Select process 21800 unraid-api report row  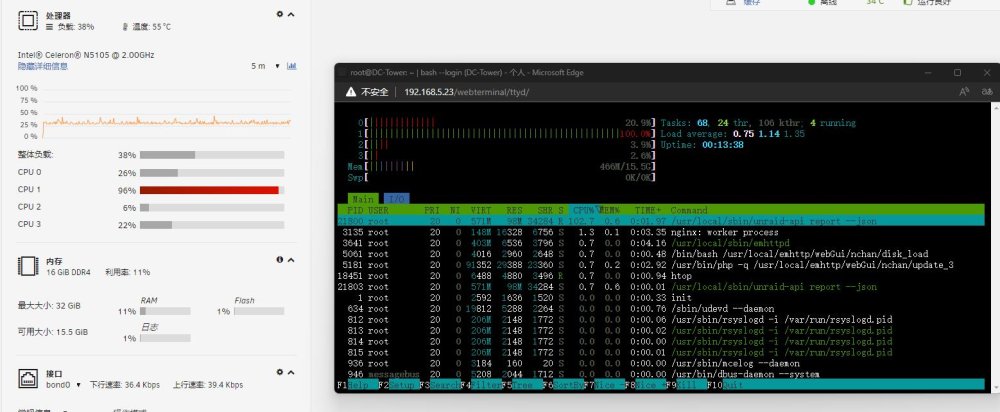(661, 221)
